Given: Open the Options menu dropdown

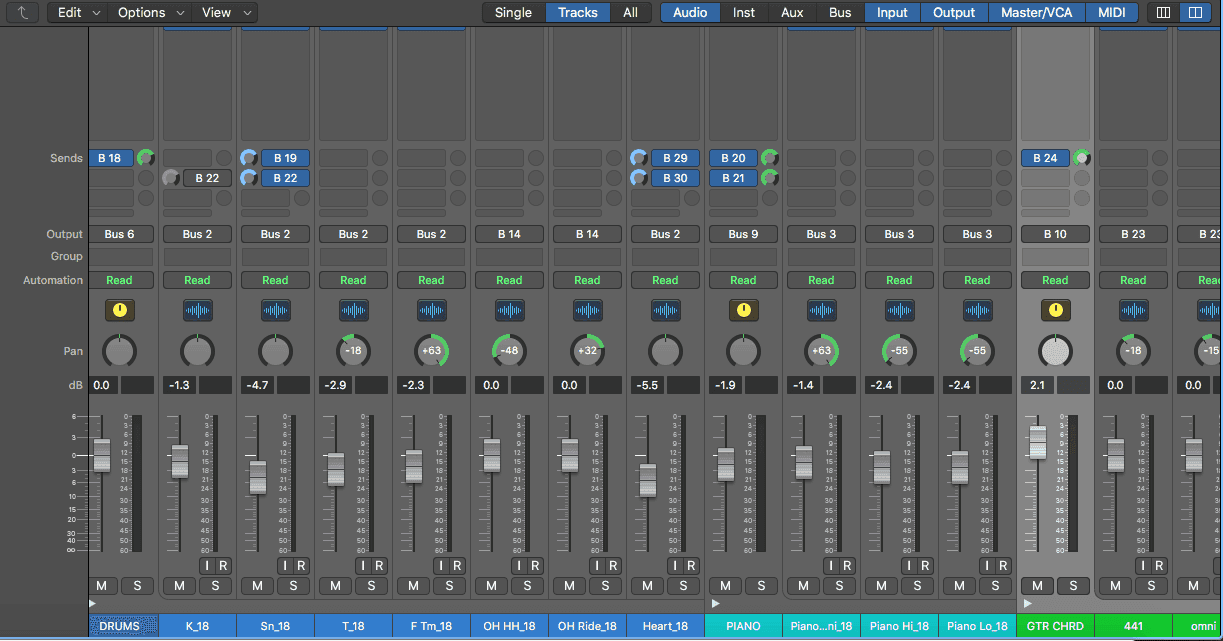Looking at the screenshot, I should click(x=151, y=13).
